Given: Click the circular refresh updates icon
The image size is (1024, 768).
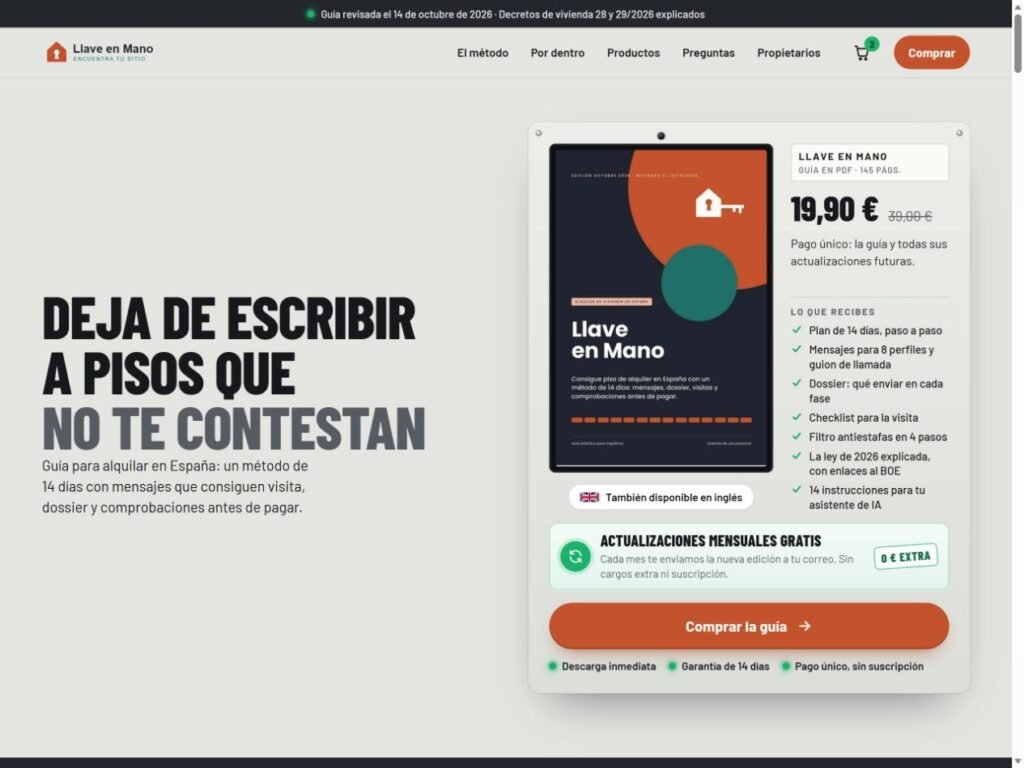Looking at the screenshot, I should click(575, 556).
